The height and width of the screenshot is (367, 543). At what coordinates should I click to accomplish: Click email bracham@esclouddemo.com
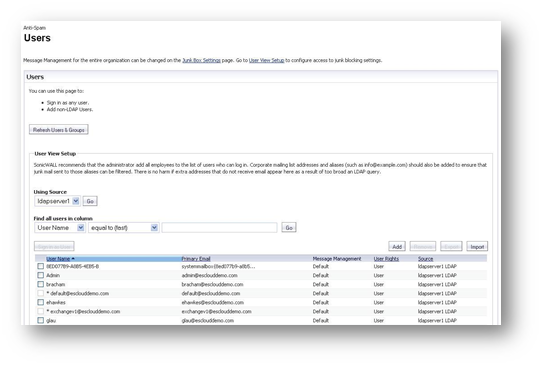(212, 284)
